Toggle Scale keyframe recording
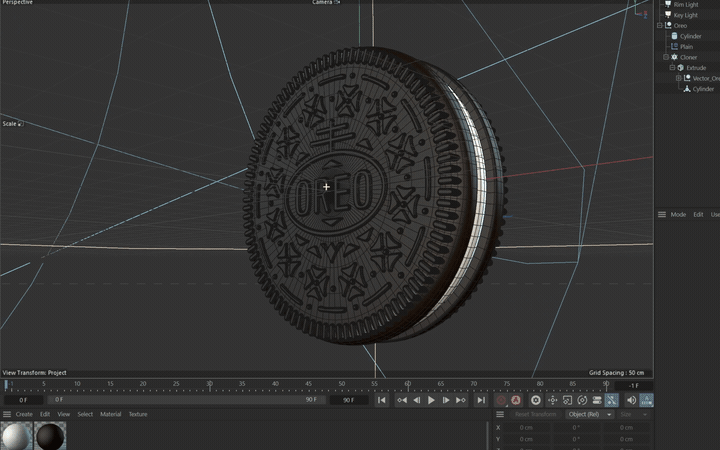This screenshot has width=720, height=450. pos(567,400)
